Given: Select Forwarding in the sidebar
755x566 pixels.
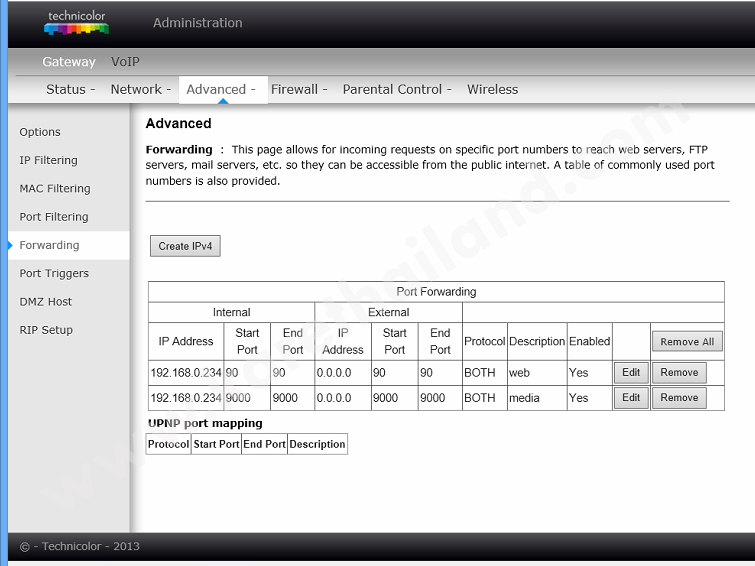Looking at the screenshot, I should coord(49,245).
